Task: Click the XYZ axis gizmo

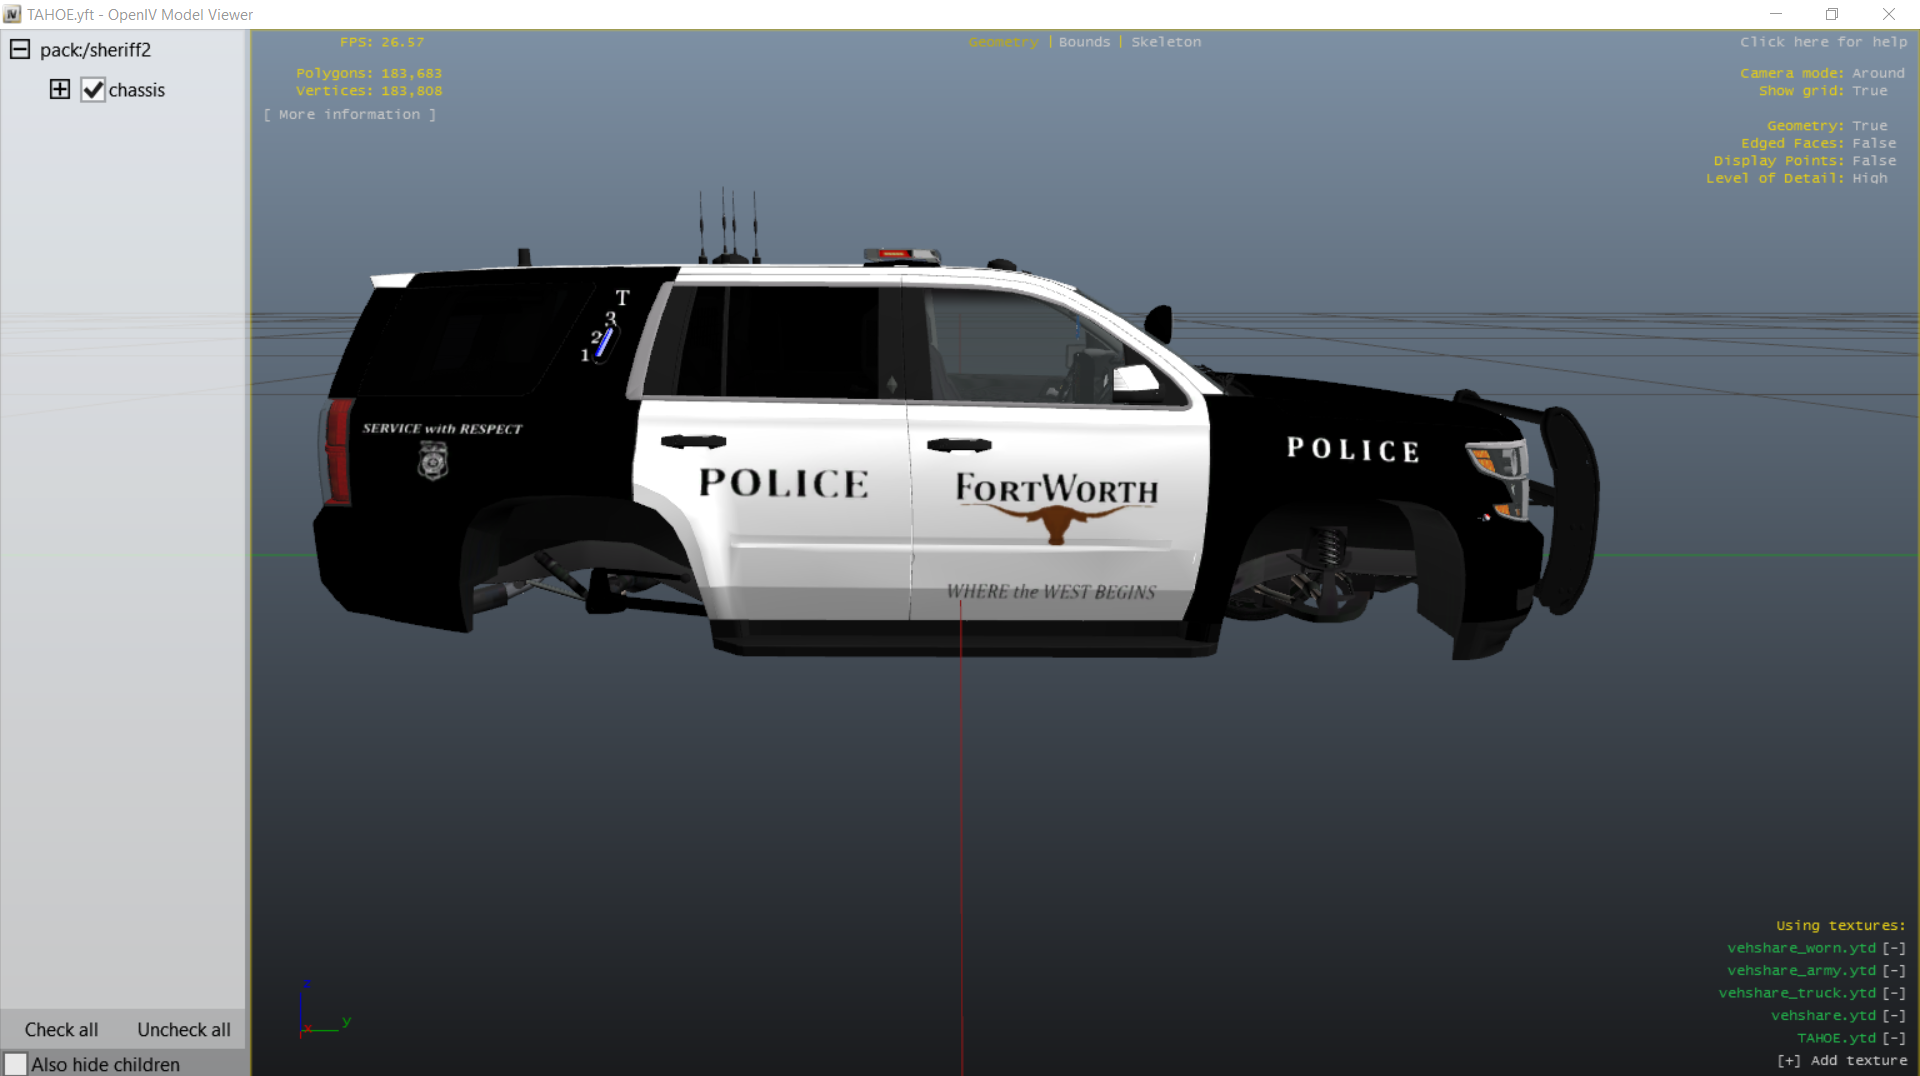Action: click(x=323, y=1010)
